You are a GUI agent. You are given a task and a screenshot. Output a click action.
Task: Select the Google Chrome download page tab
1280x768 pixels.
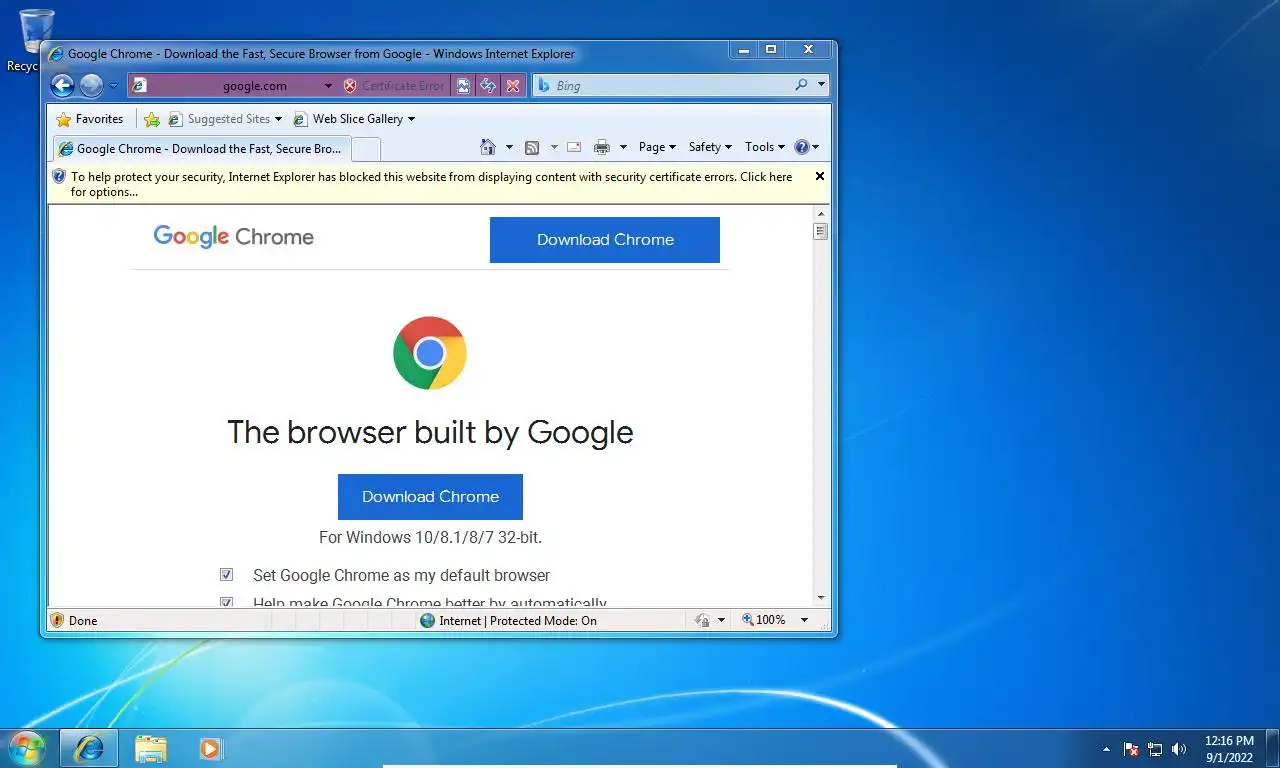click(200, 149)
